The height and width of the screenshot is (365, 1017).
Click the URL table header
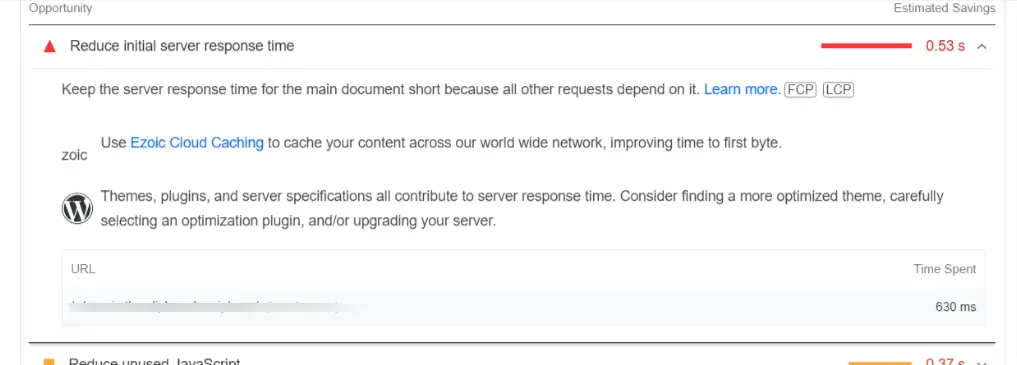[x=83, y=269]
